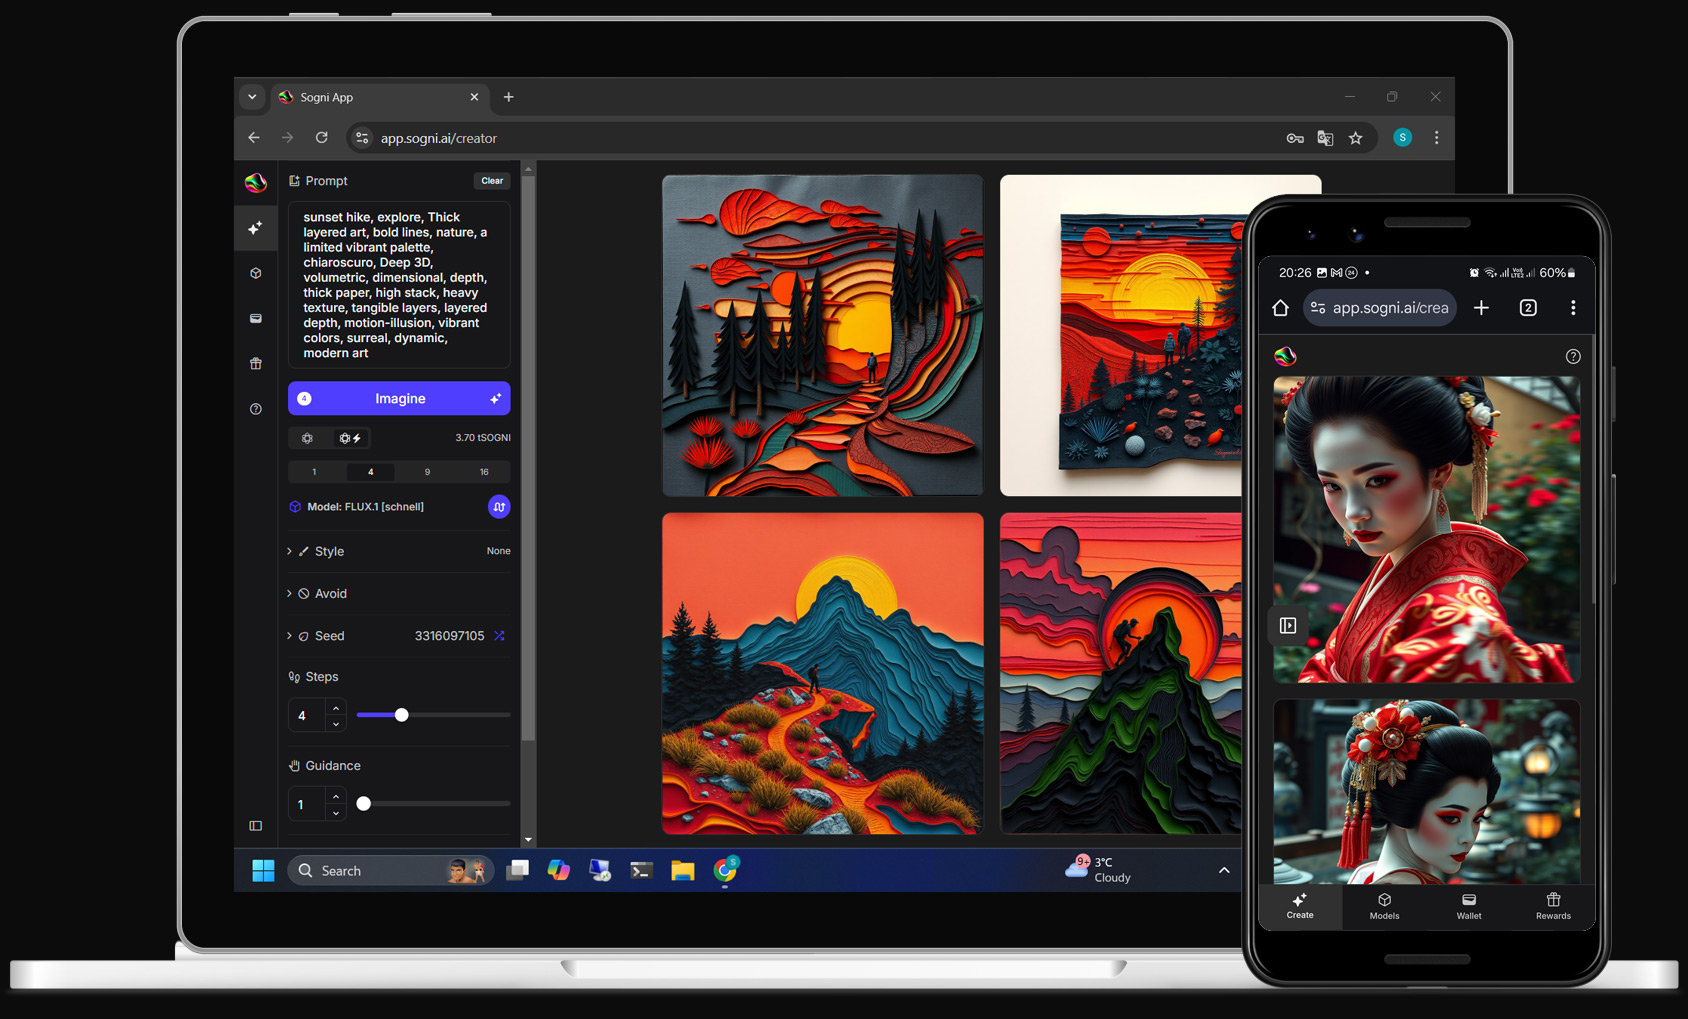1688x1019 pixels.
Task: Open the Models cube icon in the sidebar
Action: (255, 272)
